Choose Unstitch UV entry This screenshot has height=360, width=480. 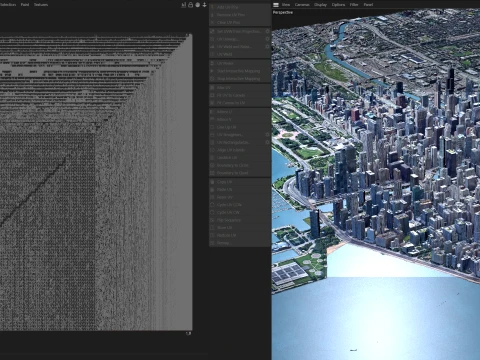tap(239, 158)
